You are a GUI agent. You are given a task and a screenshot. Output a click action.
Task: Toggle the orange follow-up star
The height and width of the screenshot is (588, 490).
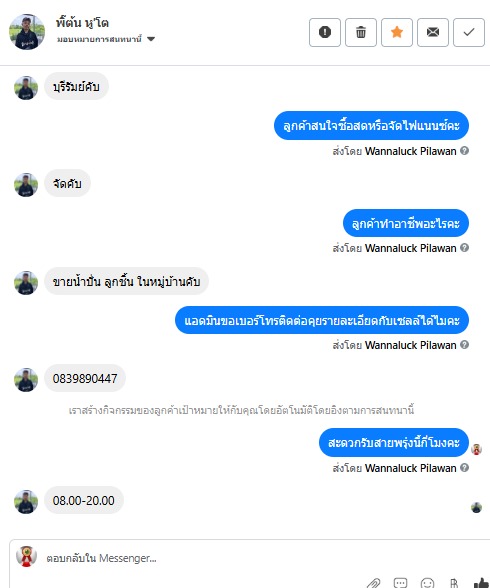tap(397, 32)
